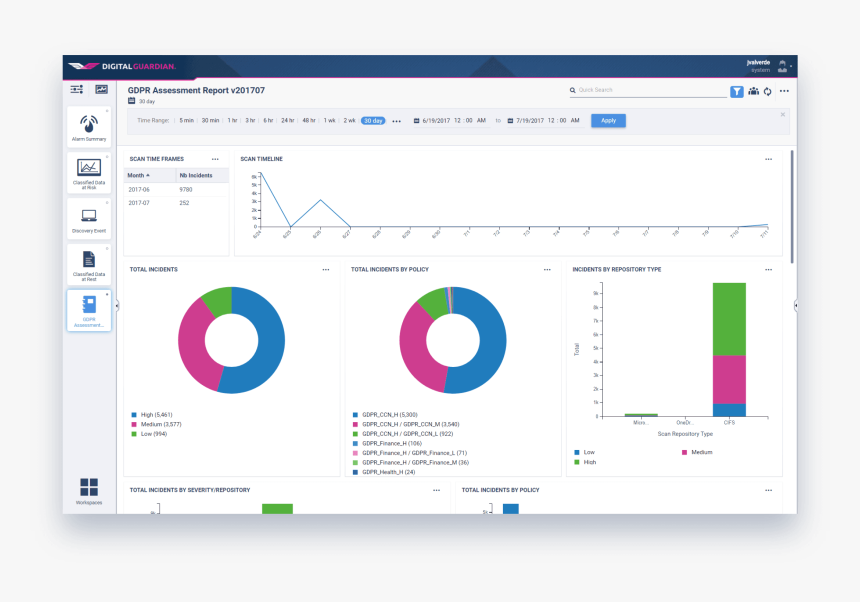Click the dashboard vertical scrollbar
The height and width of the screenshot is (602, 860).
click(x=792, y=207)
